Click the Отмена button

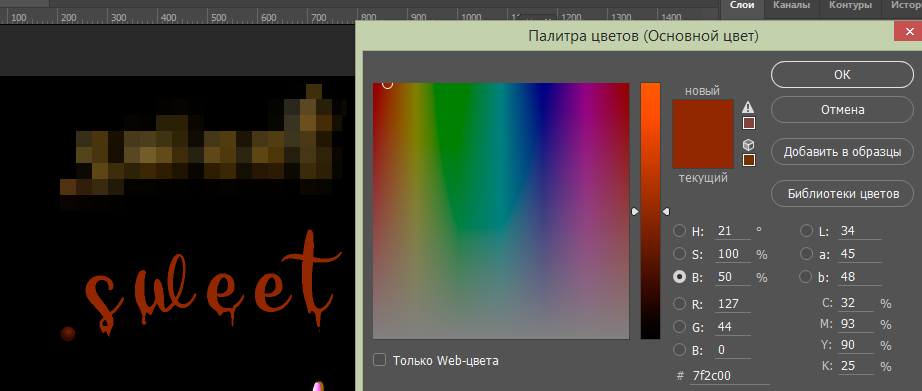tap(842, 110)
